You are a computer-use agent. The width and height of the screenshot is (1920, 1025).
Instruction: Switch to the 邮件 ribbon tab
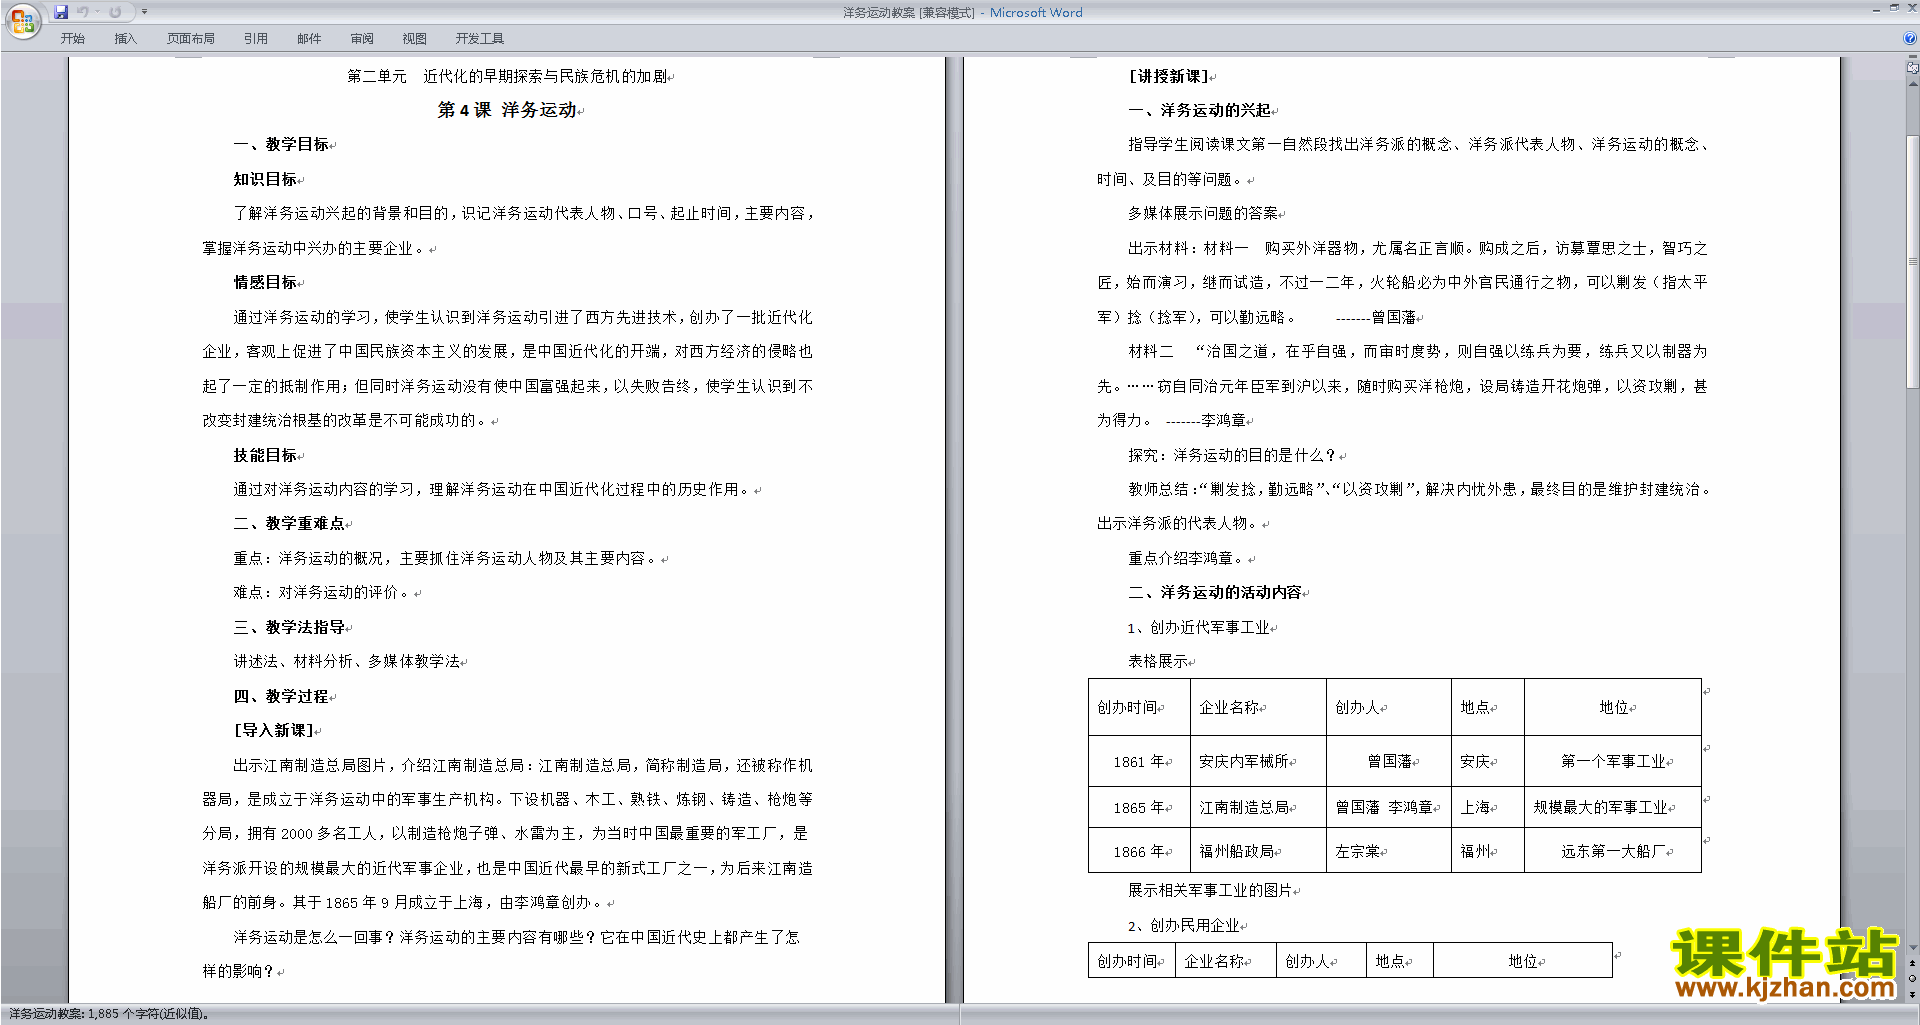(309, 38)
